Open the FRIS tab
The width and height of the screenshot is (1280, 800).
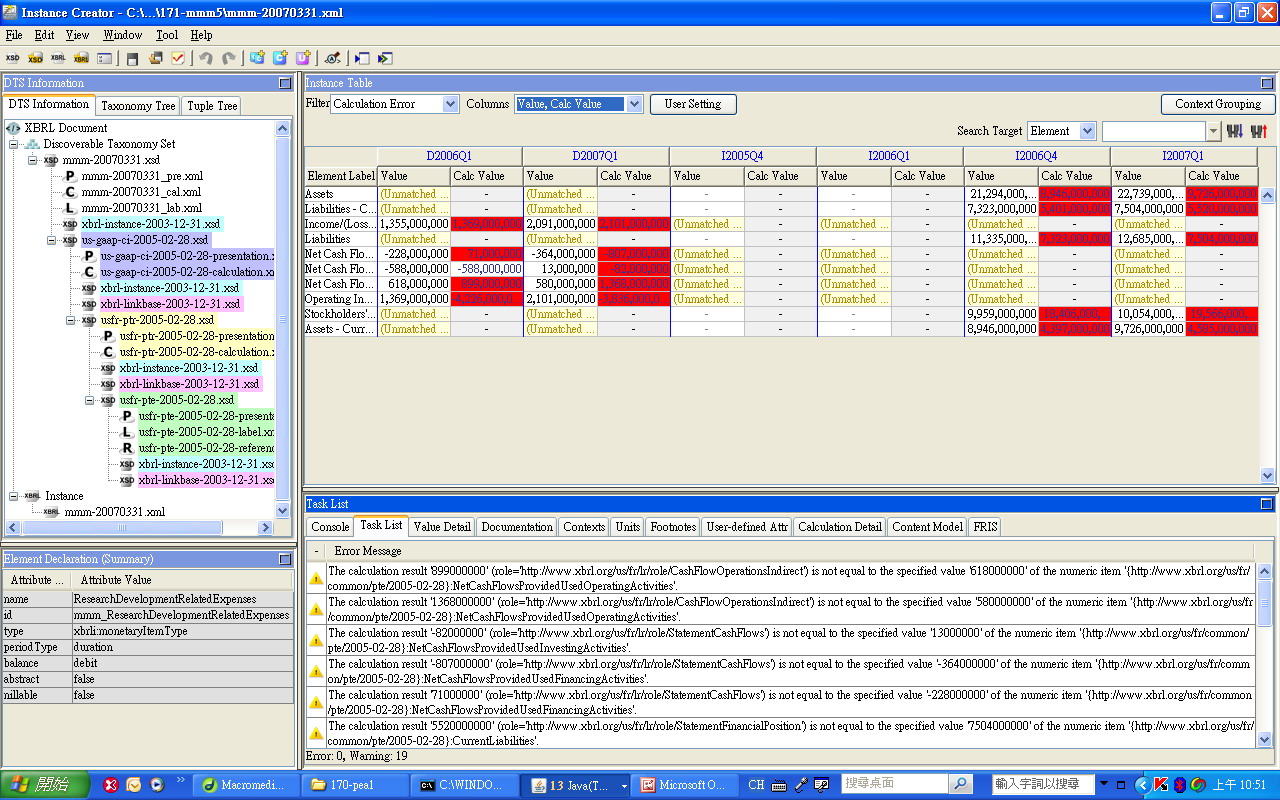984,526
